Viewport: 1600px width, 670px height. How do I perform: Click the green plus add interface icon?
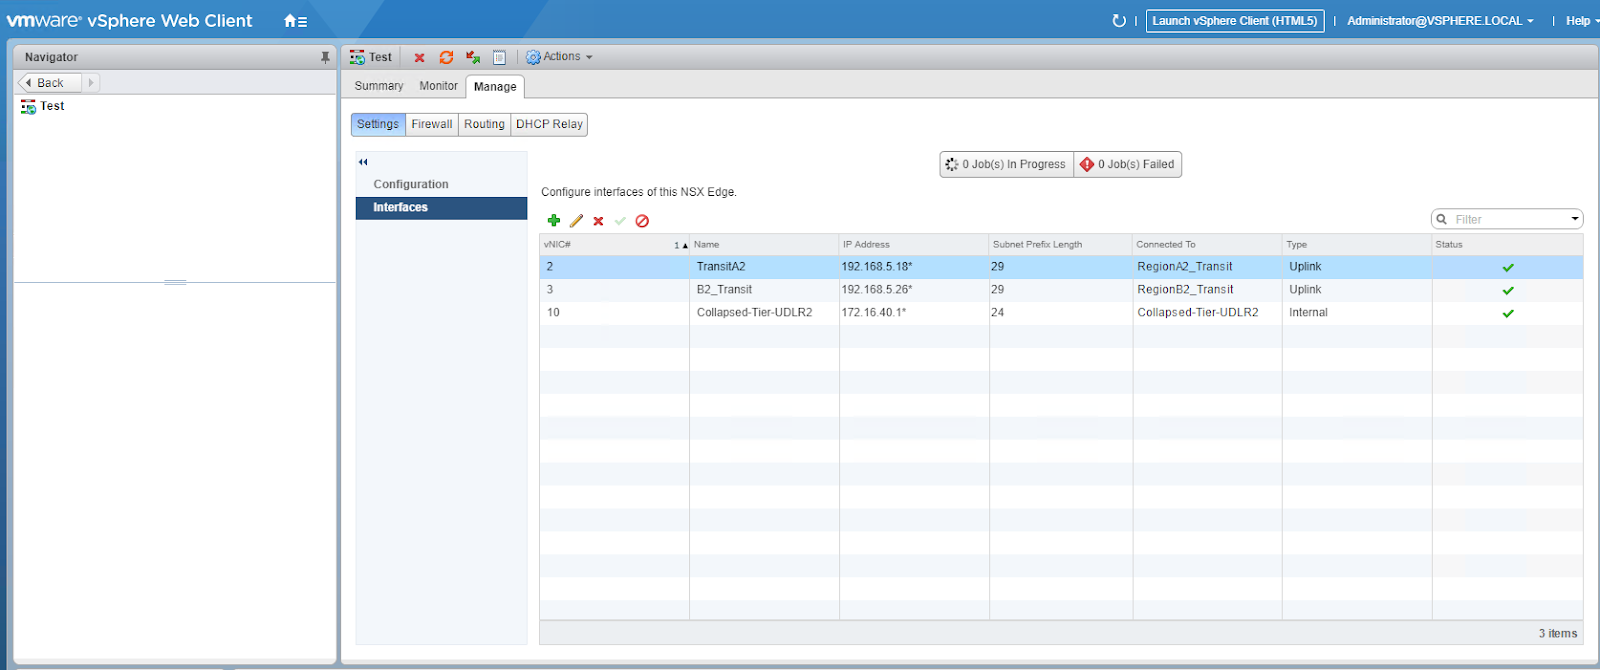point(553,221)
